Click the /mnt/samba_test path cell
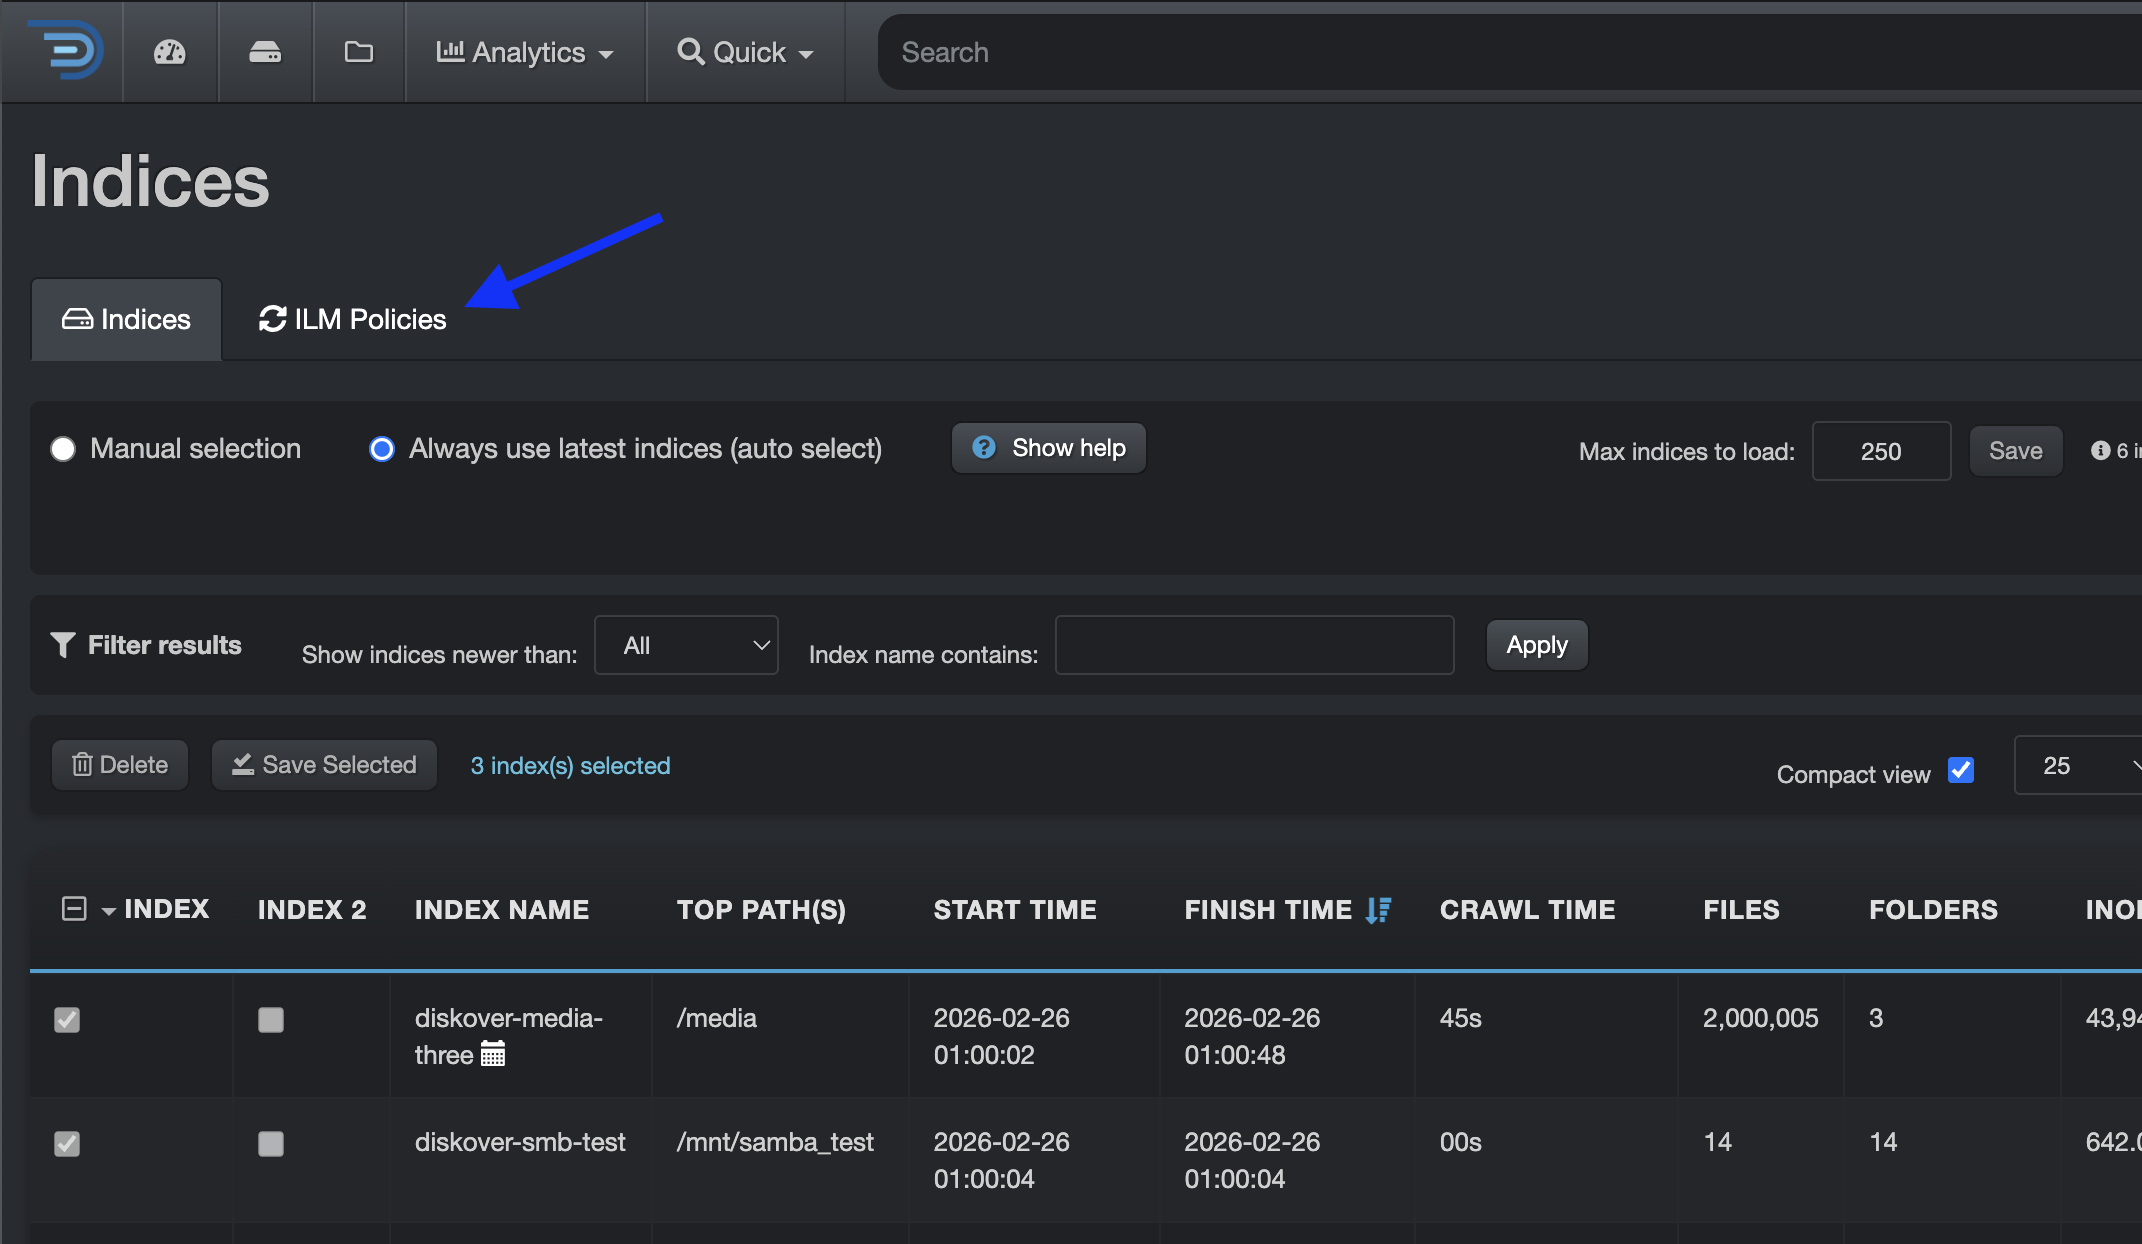 [x=775, y=1142]
